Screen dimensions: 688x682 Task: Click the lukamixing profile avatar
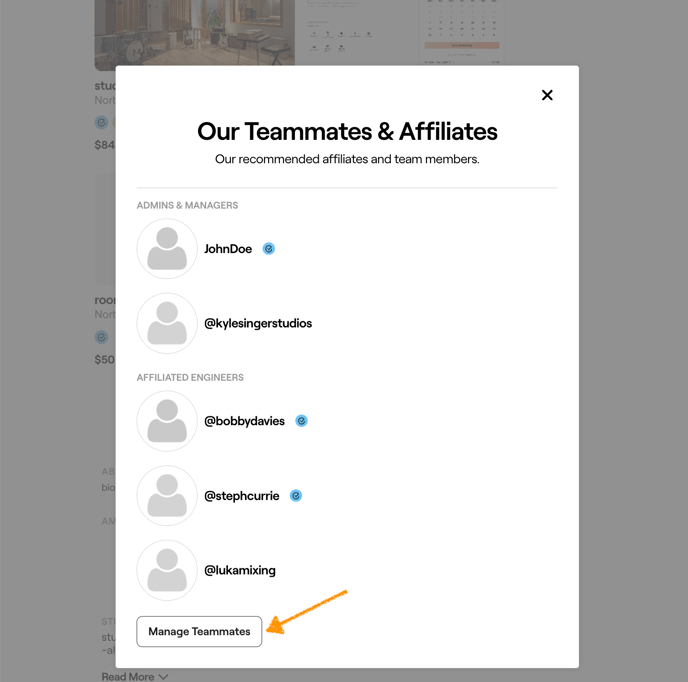167,570
